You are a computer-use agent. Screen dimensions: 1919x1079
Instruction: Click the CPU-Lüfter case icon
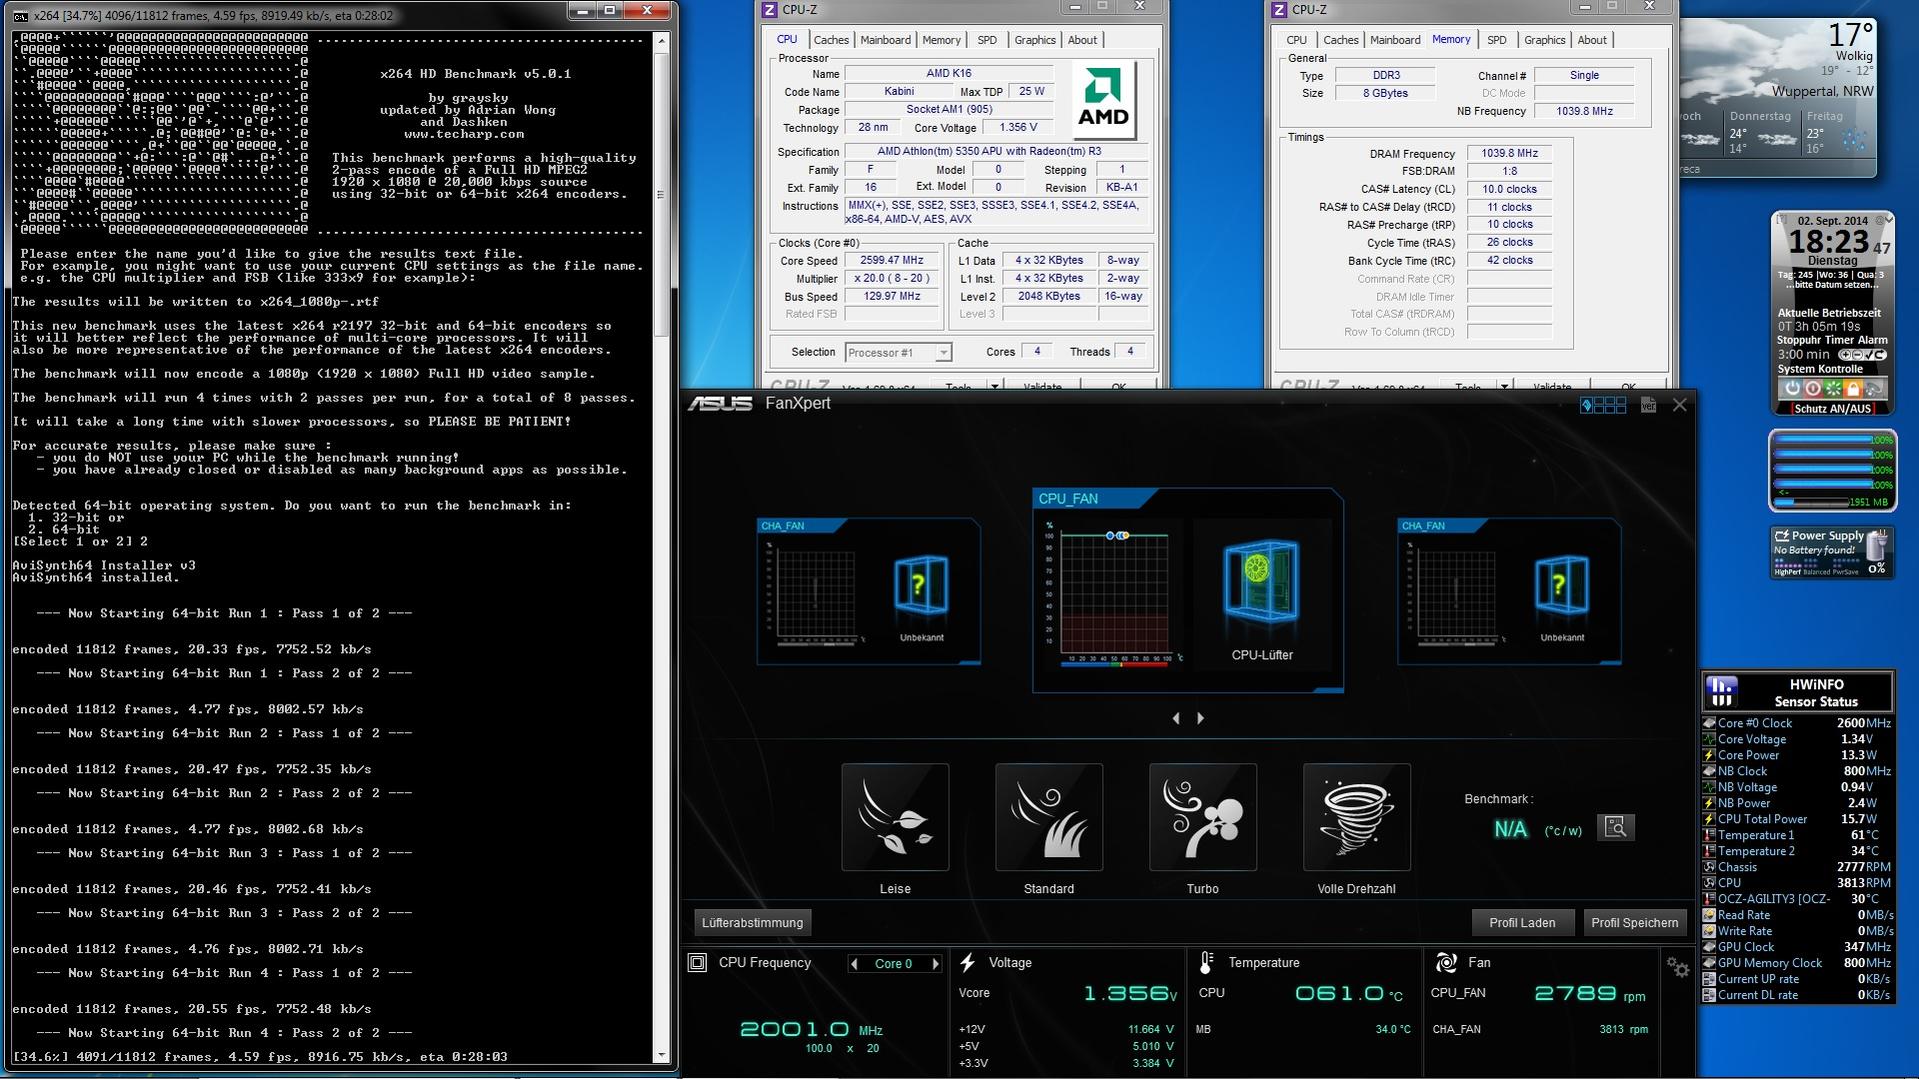1261,582
